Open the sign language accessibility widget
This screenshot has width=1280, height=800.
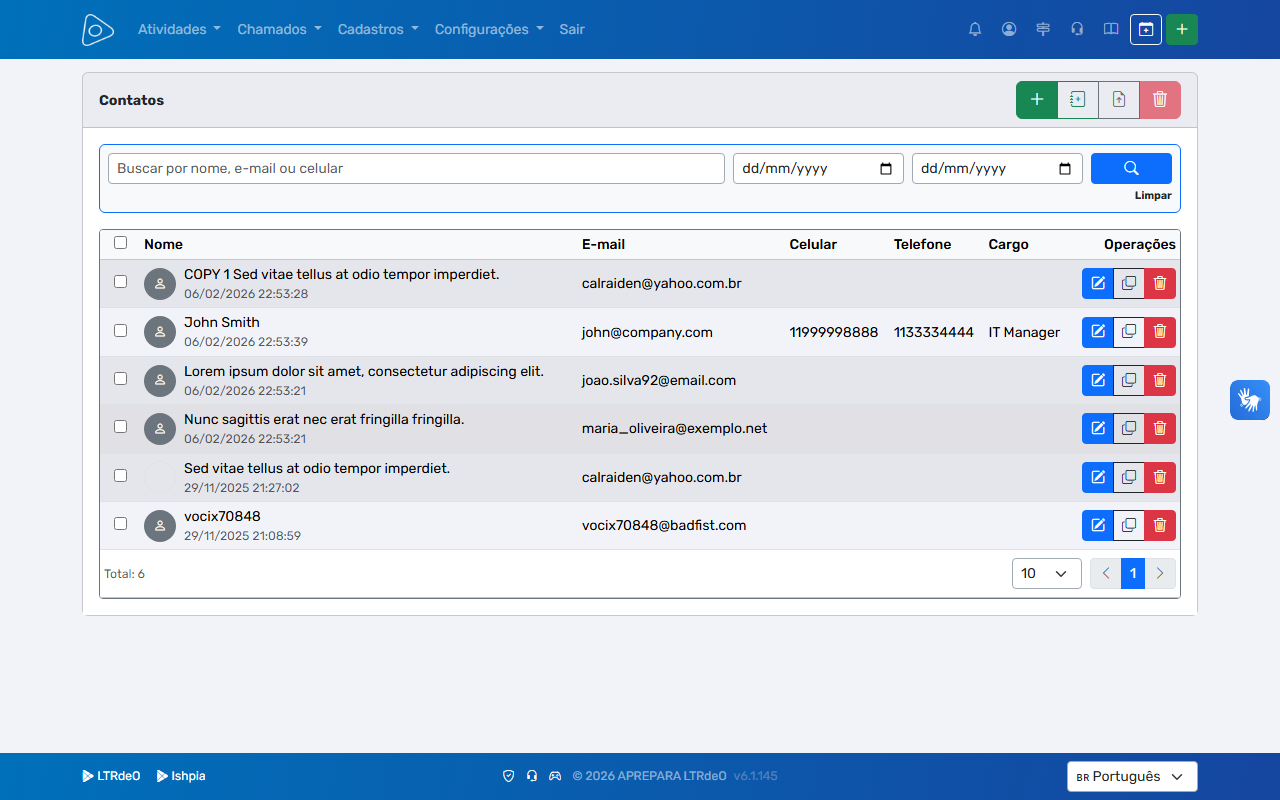(x=1250, y=400)
